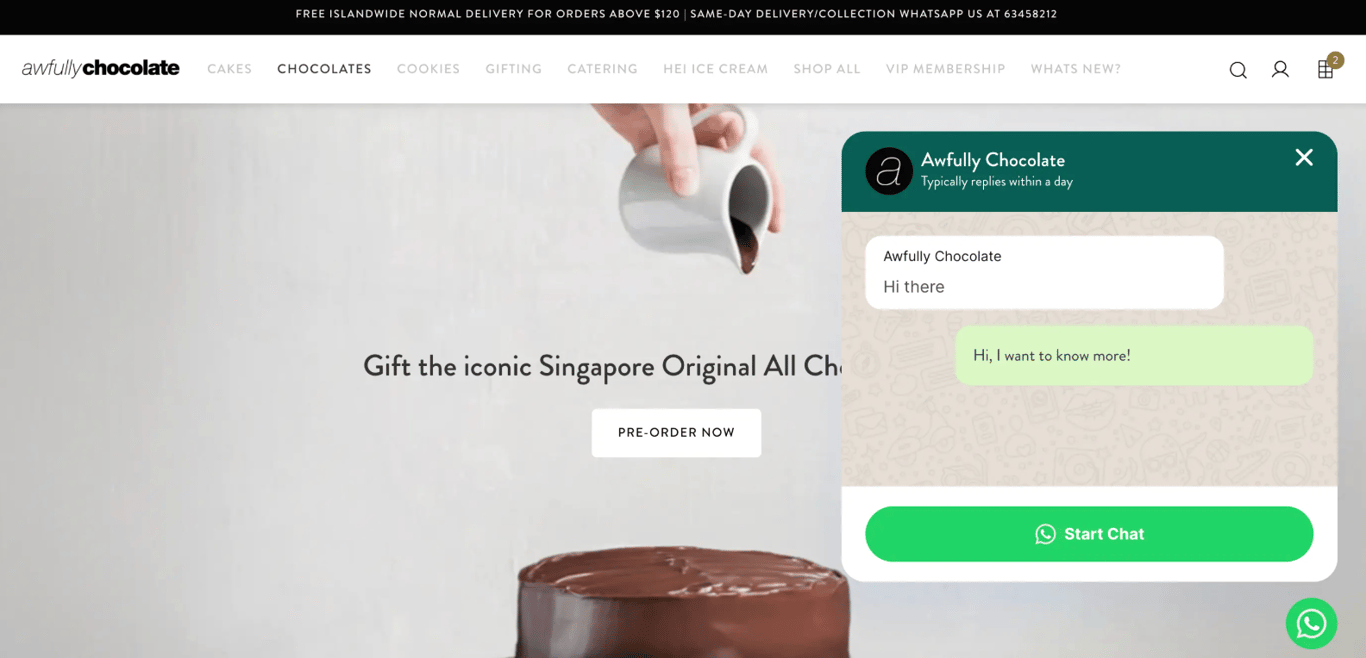Open the Chocolates menu
The height and width of the screenshot is (658, 1366).
coord(324,69)
